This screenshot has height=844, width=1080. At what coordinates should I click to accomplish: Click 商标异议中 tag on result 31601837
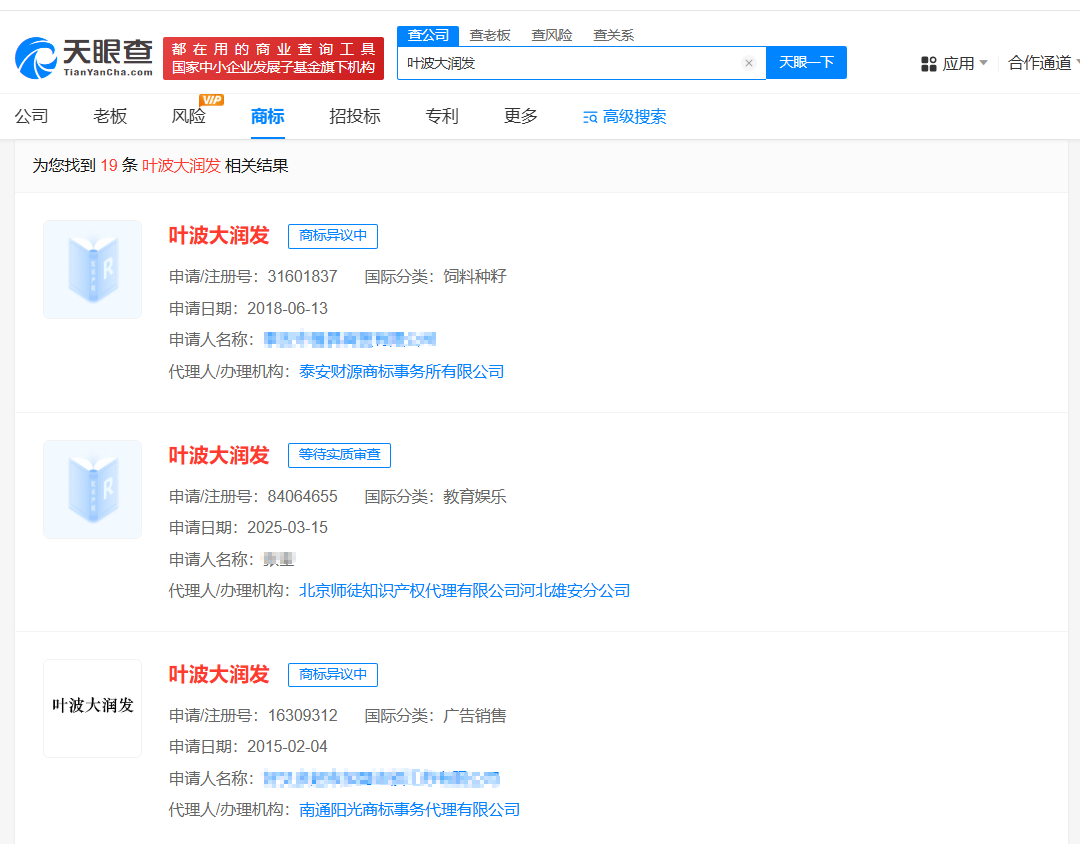tap(333, 236)
